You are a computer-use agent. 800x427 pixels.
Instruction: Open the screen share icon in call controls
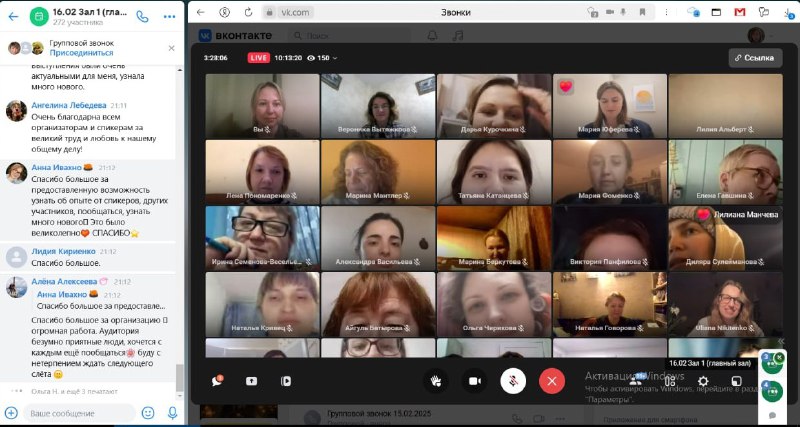[252, 381]
